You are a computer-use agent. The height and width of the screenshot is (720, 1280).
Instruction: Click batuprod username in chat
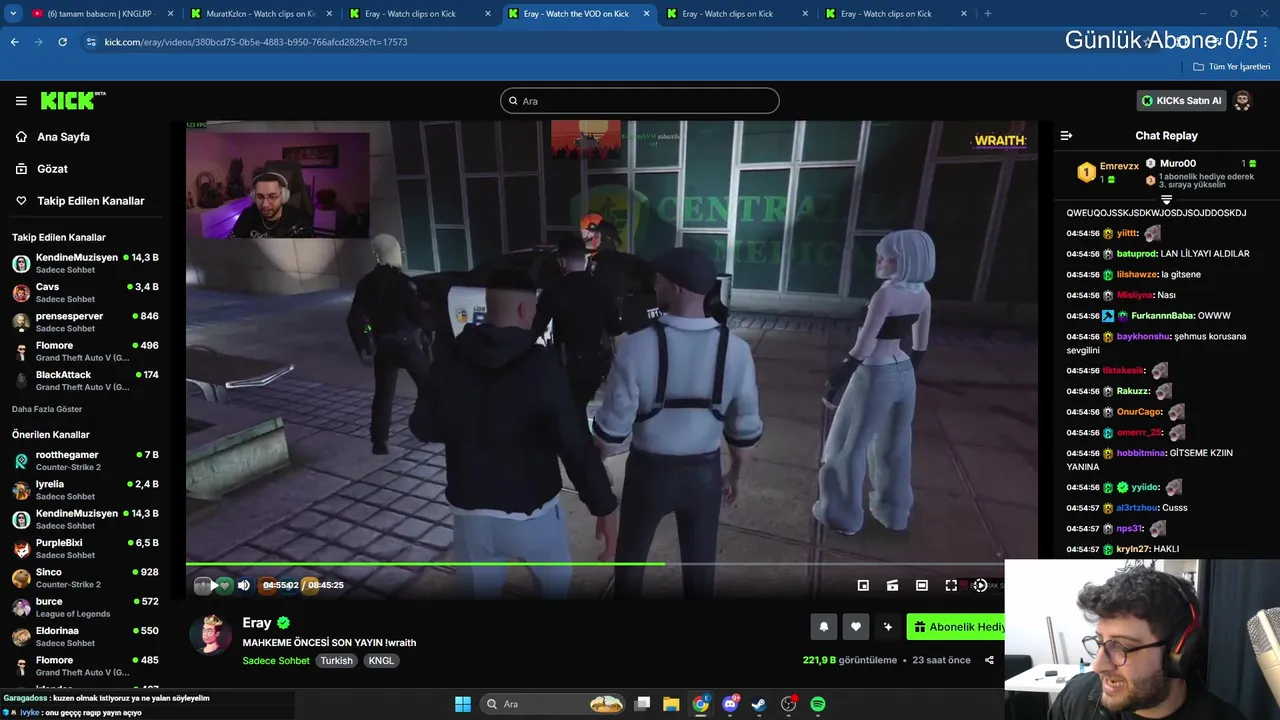coord(1136,254)
